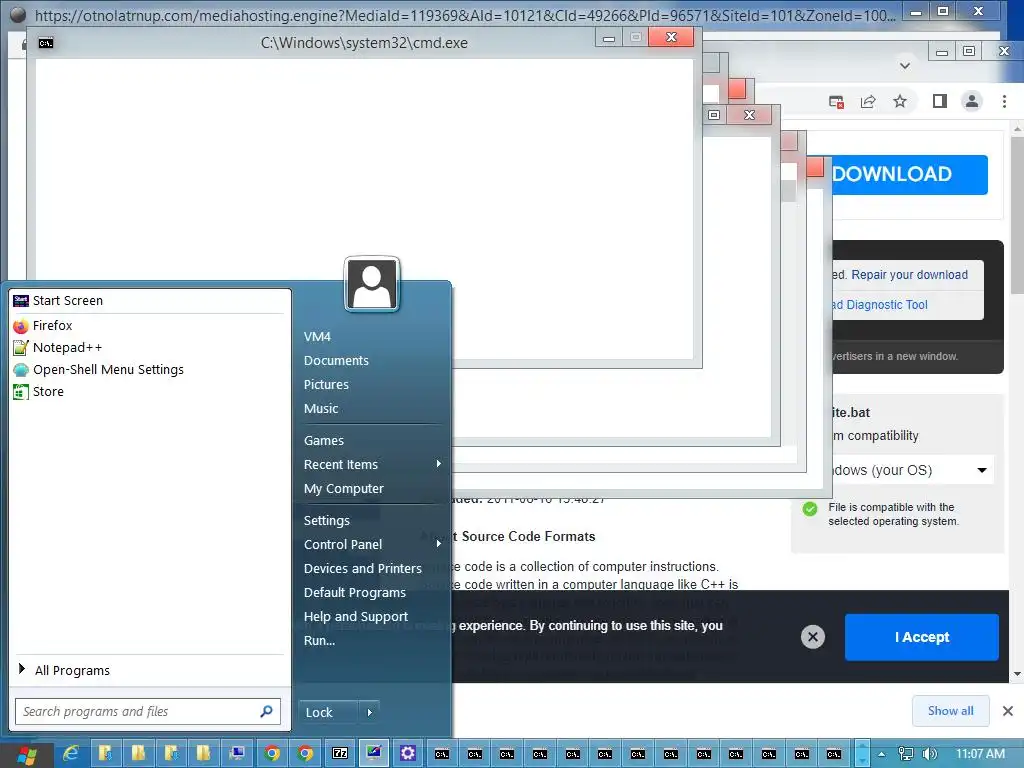Open the arrow next to Lock
The width and height of the screenshot is (1024, 768).
(x=369, y=712)
